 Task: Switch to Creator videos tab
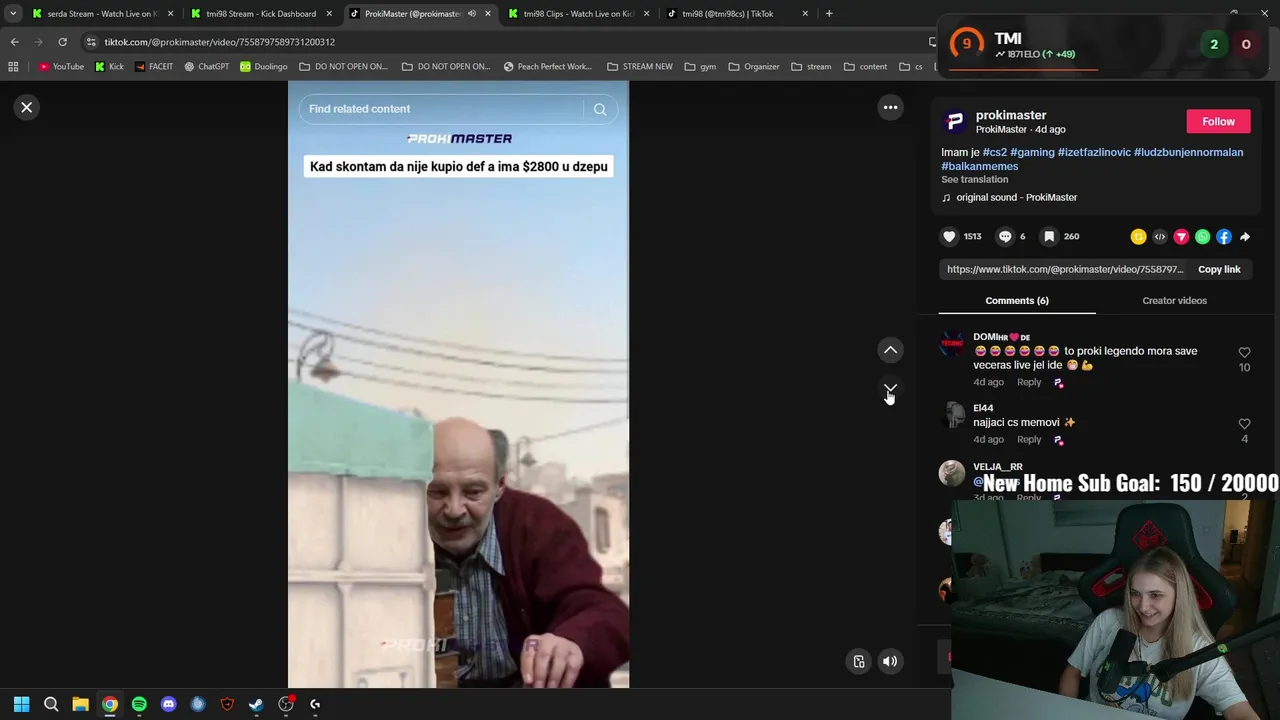(x=1174, y=300)
